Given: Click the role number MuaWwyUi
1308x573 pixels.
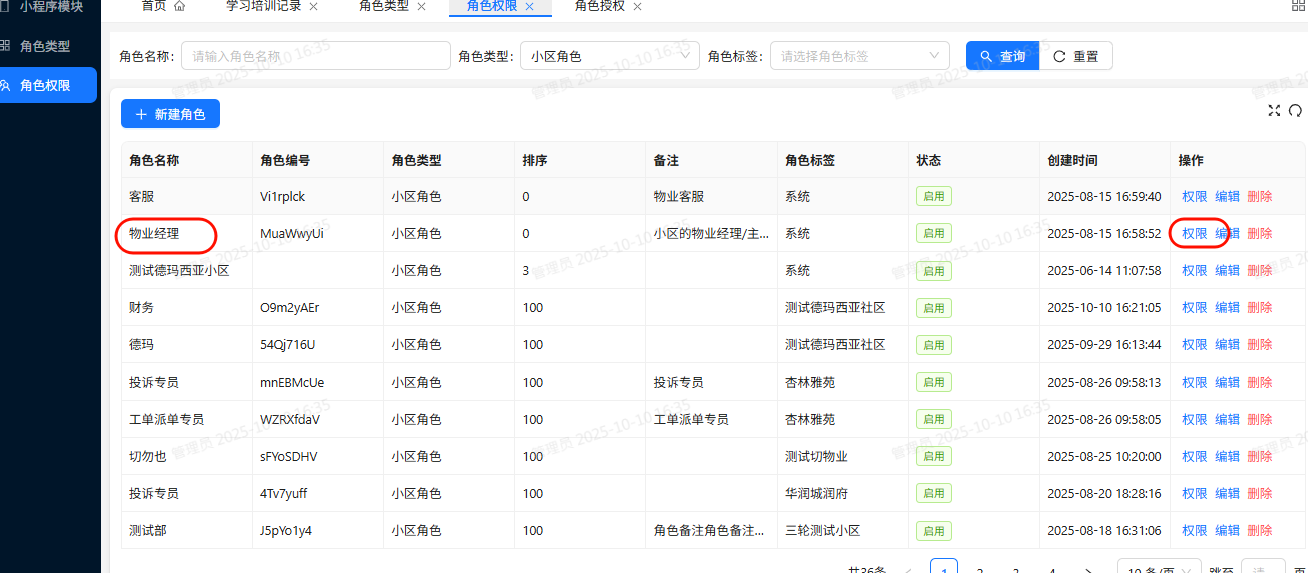Looking at the screenshot, I should coord(292,233).
